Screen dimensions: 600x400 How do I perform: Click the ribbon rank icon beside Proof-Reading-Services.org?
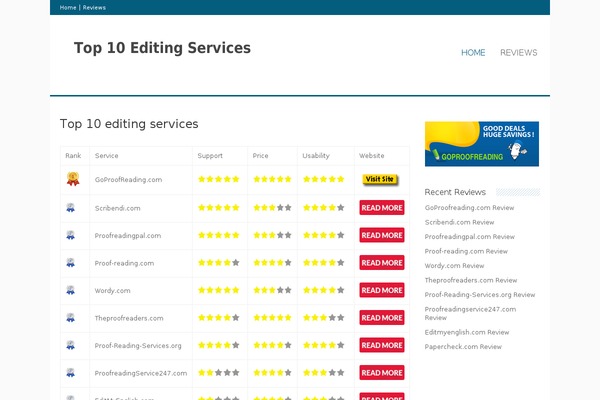pyautogui.click(x=70, y=345)
